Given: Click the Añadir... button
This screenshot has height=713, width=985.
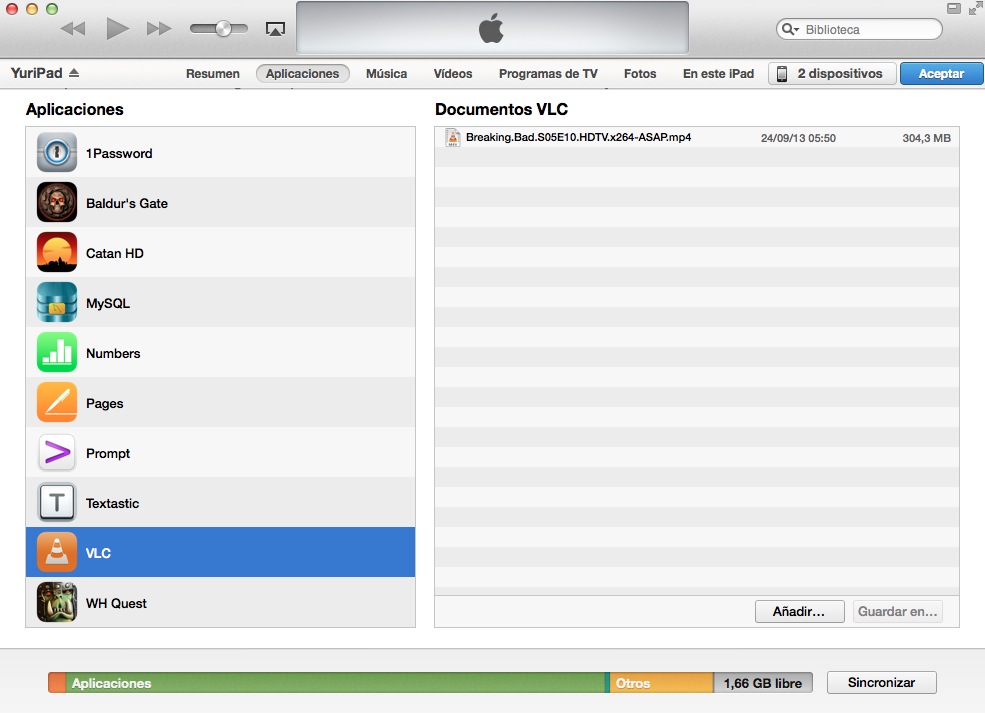Looking at the screenshot, I should [x=799, y=611].
